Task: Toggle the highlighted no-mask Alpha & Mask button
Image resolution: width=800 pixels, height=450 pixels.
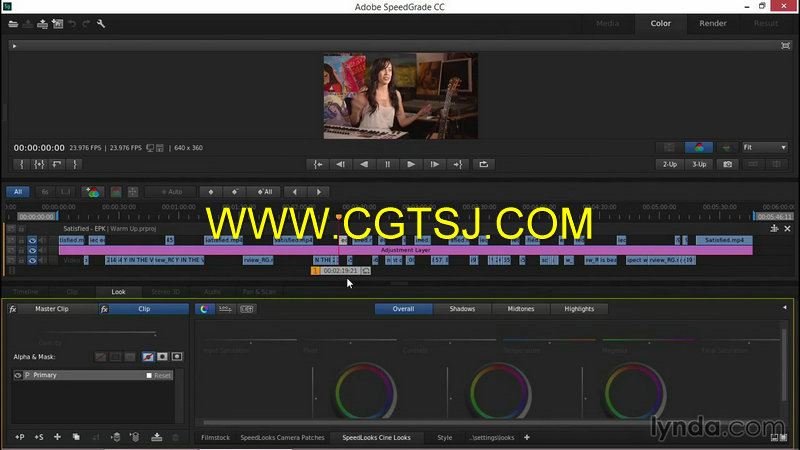Action: click(148, 357)
